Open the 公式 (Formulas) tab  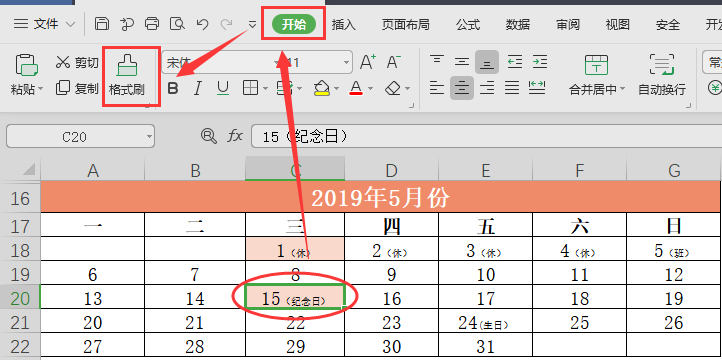tap(468, 24)
